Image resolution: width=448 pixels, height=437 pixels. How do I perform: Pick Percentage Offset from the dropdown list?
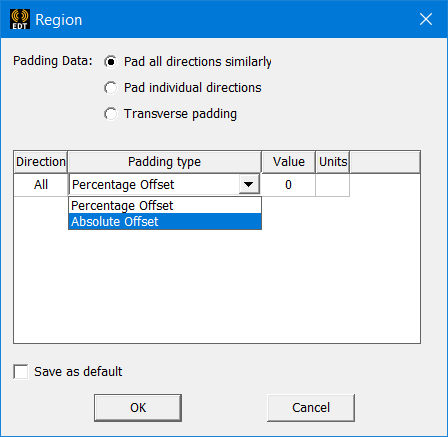165,205
